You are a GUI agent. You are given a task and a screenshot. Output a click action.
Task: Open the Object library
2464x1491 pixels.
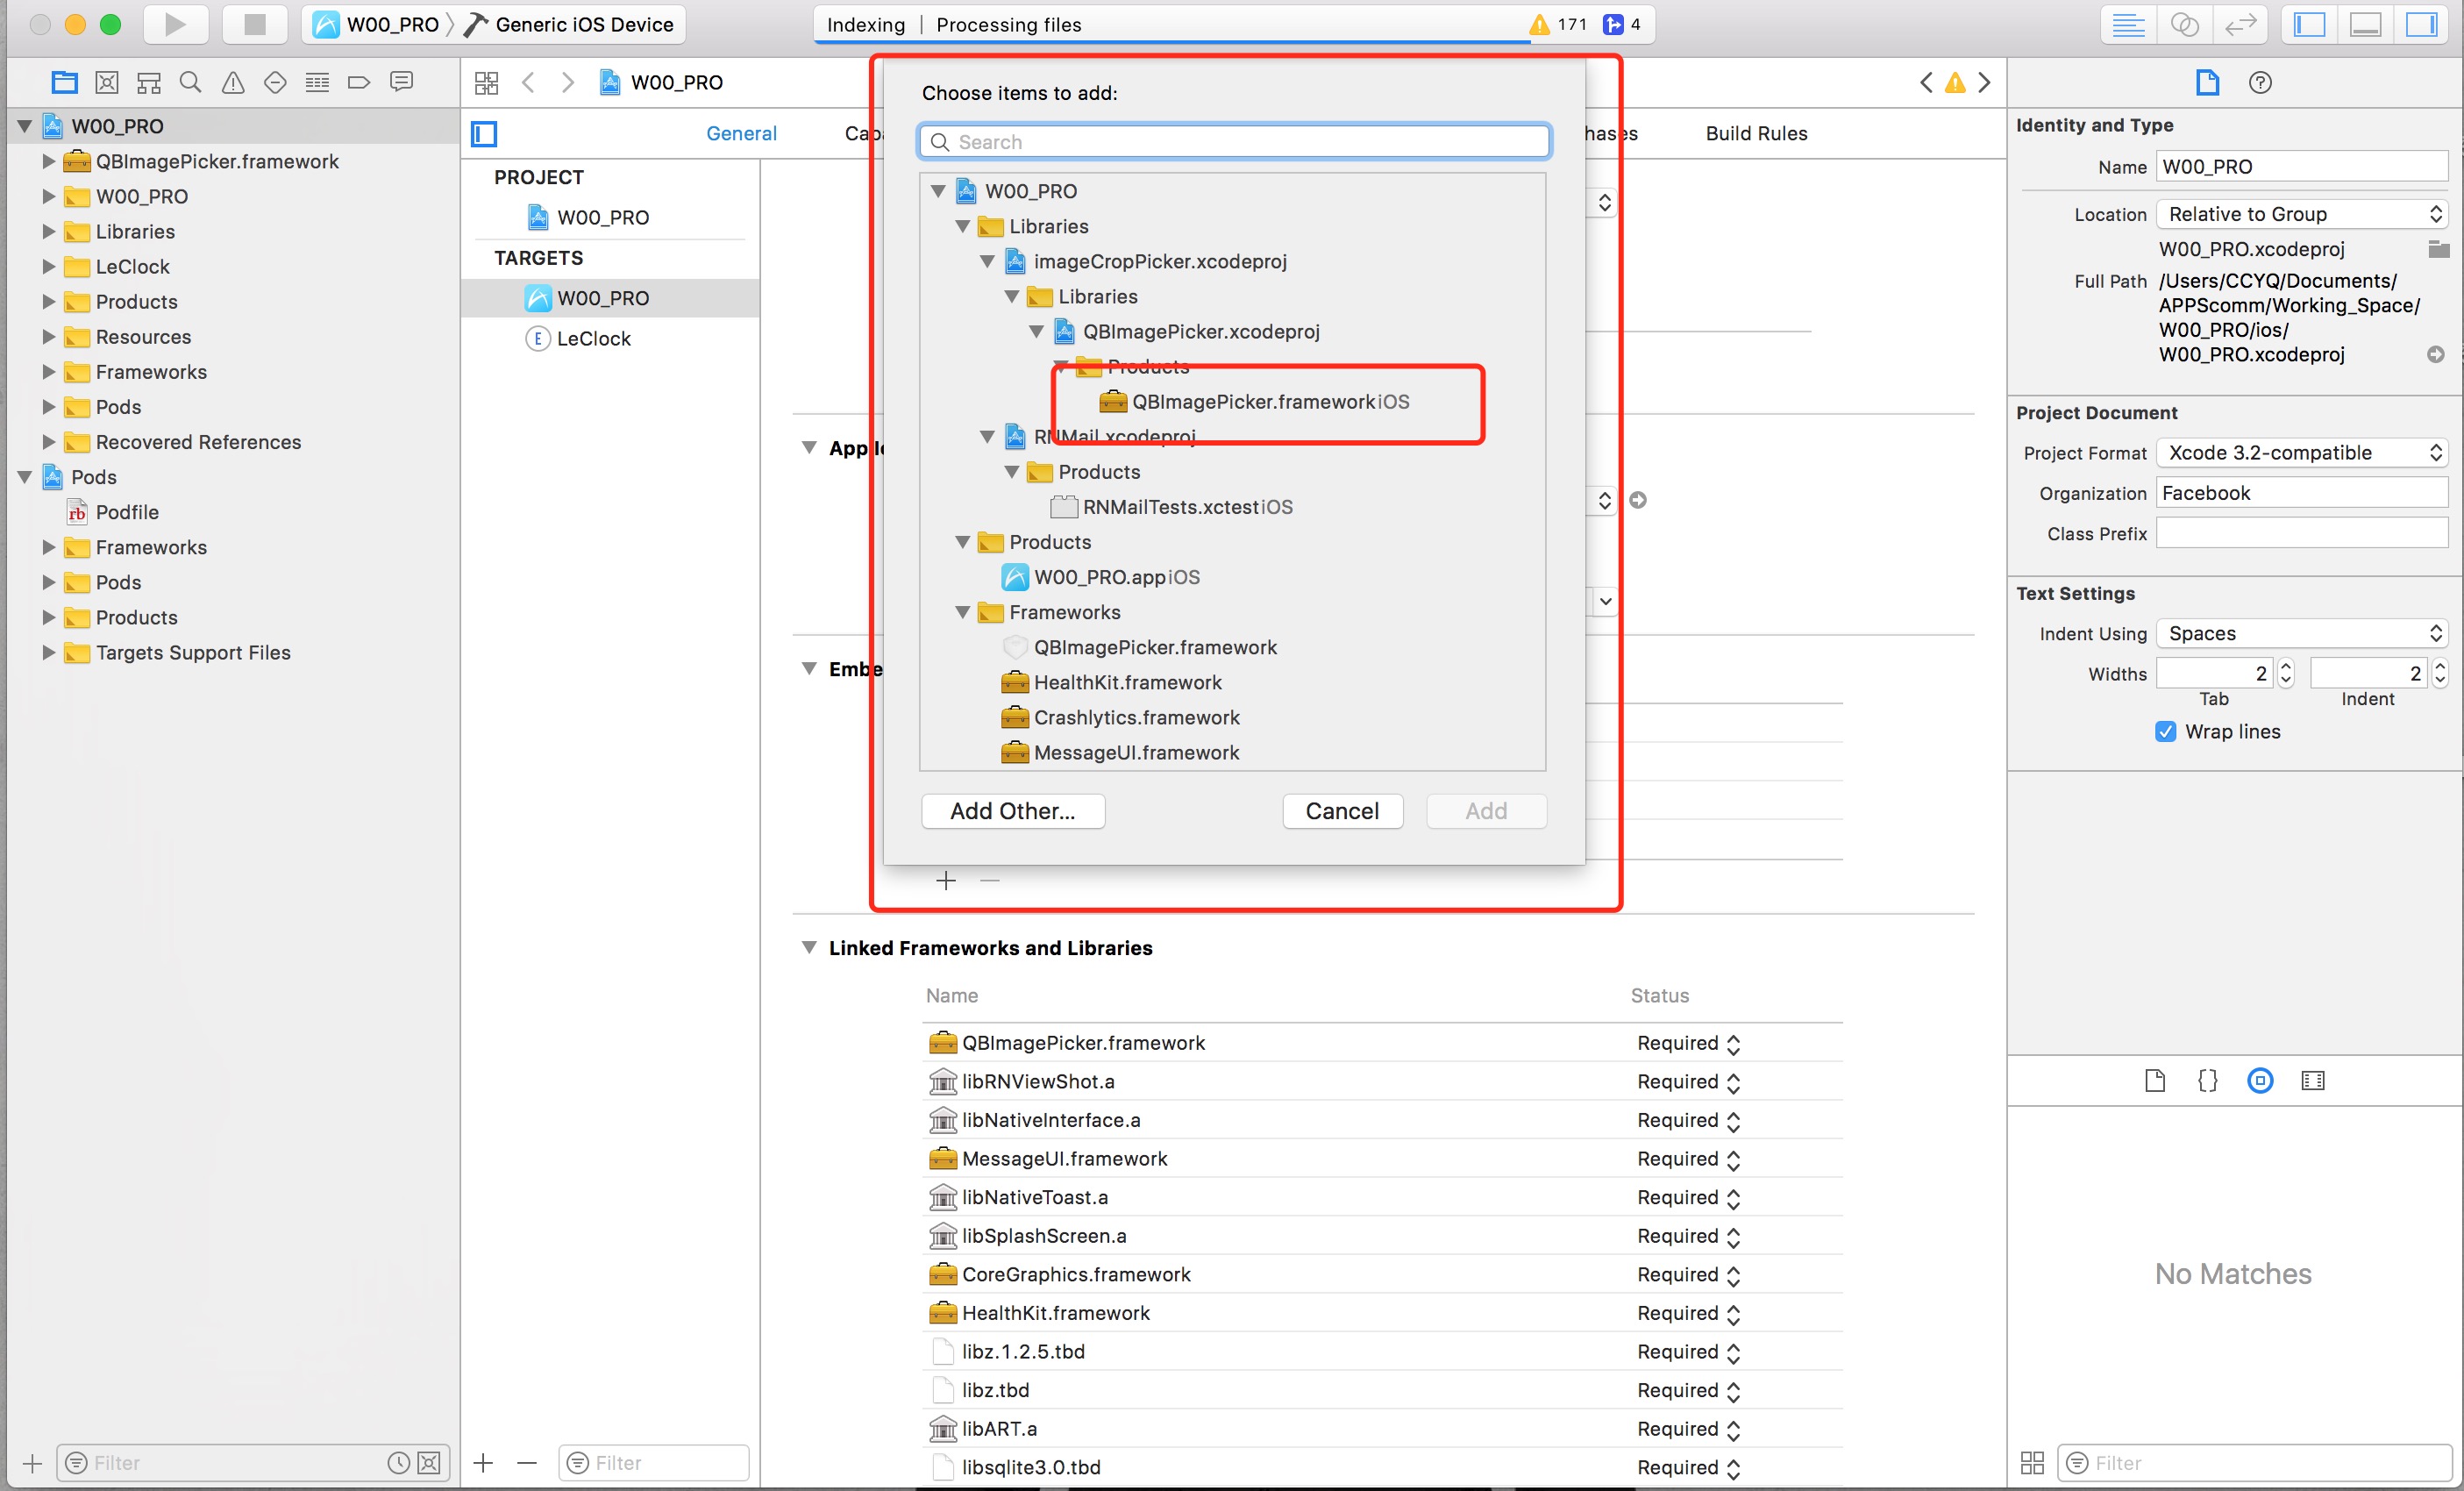click(x=2260, y=1080)
